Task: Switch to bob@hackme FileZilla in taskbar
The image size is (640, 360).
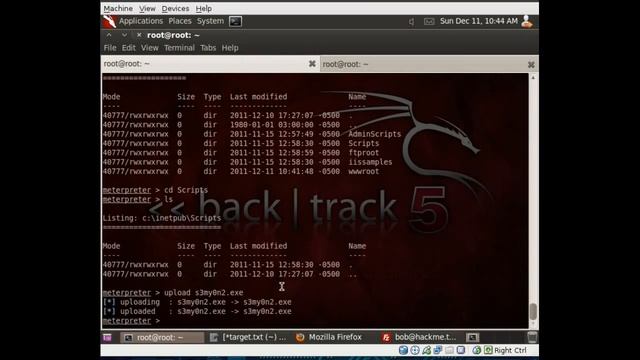Action: (x=419, y=337)
